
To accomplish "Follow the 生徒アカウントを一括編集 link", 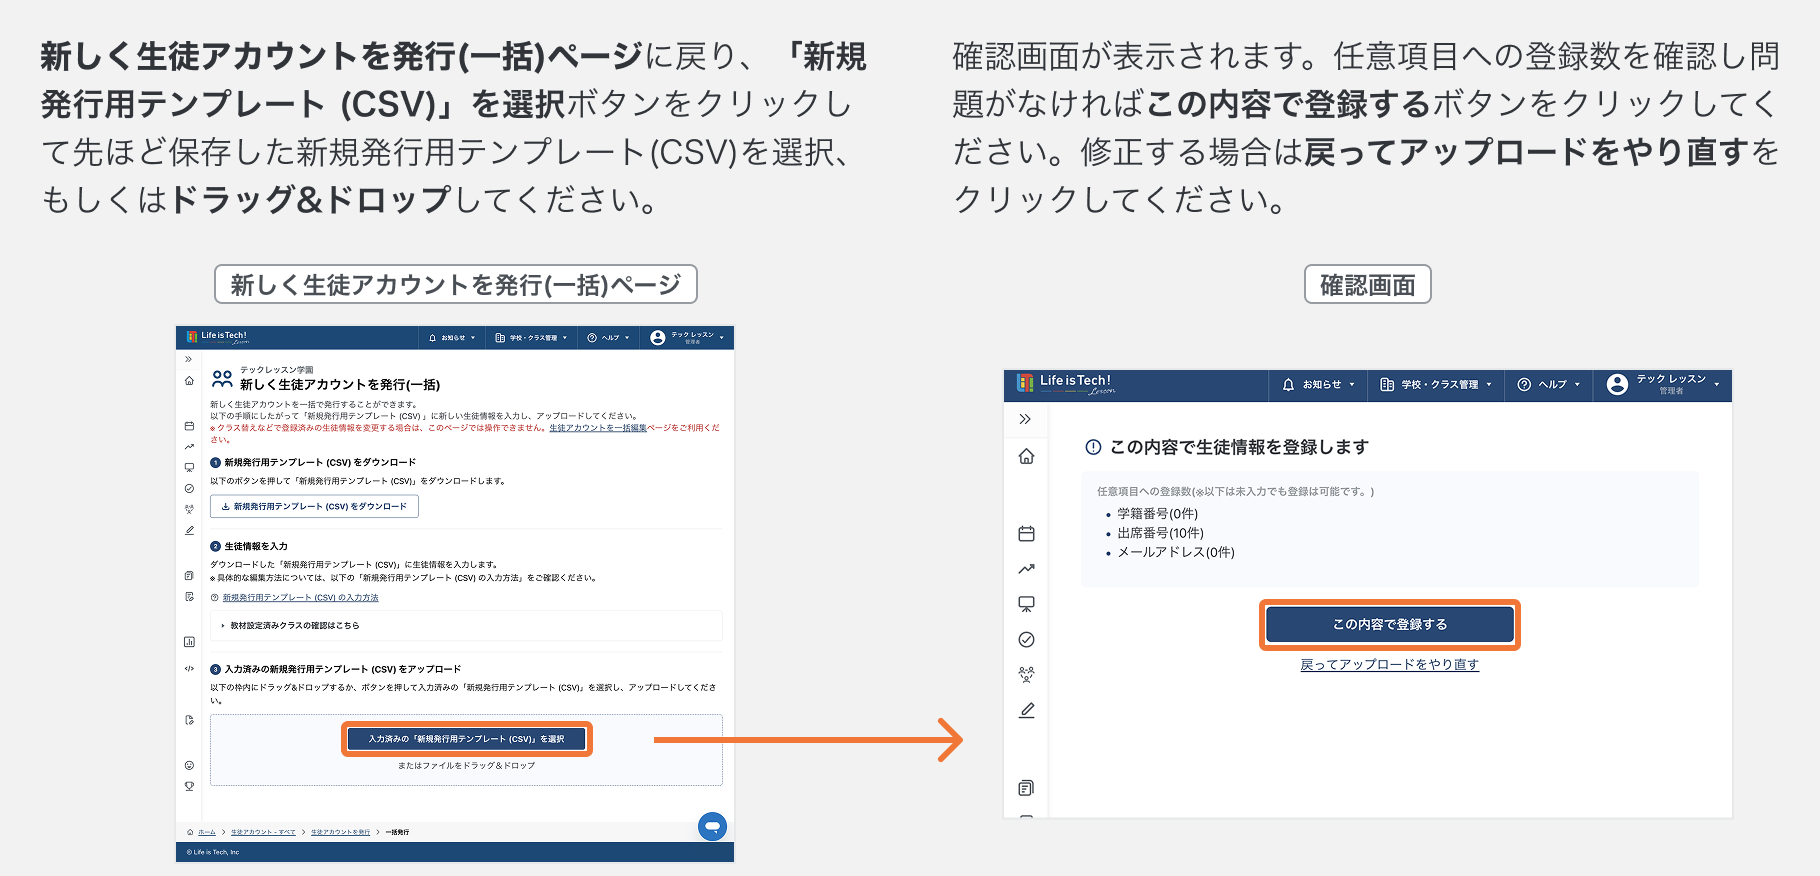I will click(x=598, y=428).
